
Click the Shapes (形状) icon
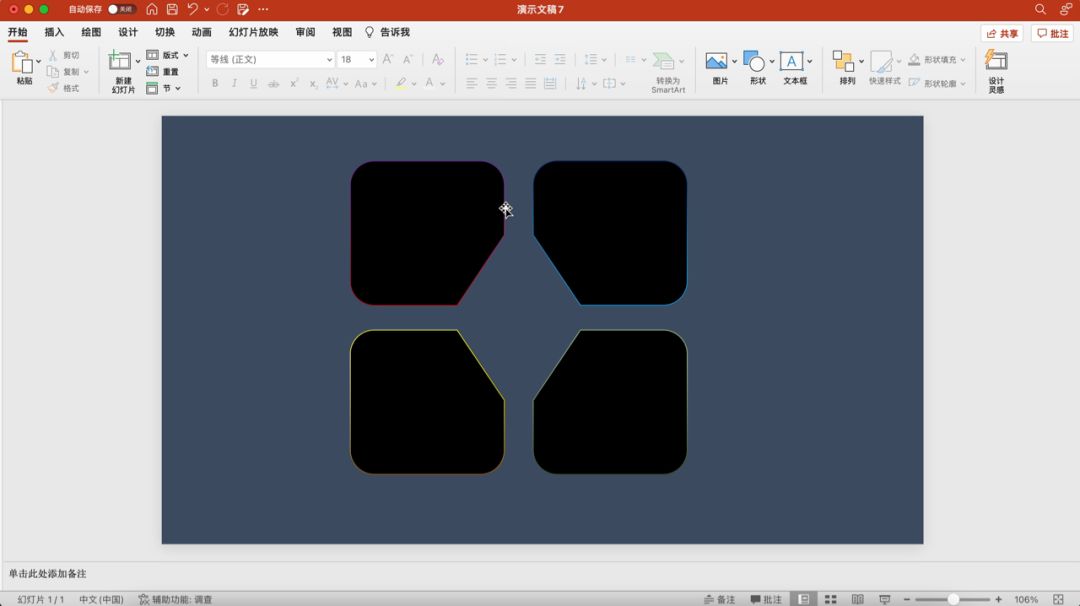pyautogui.click(x=754, y=61)
